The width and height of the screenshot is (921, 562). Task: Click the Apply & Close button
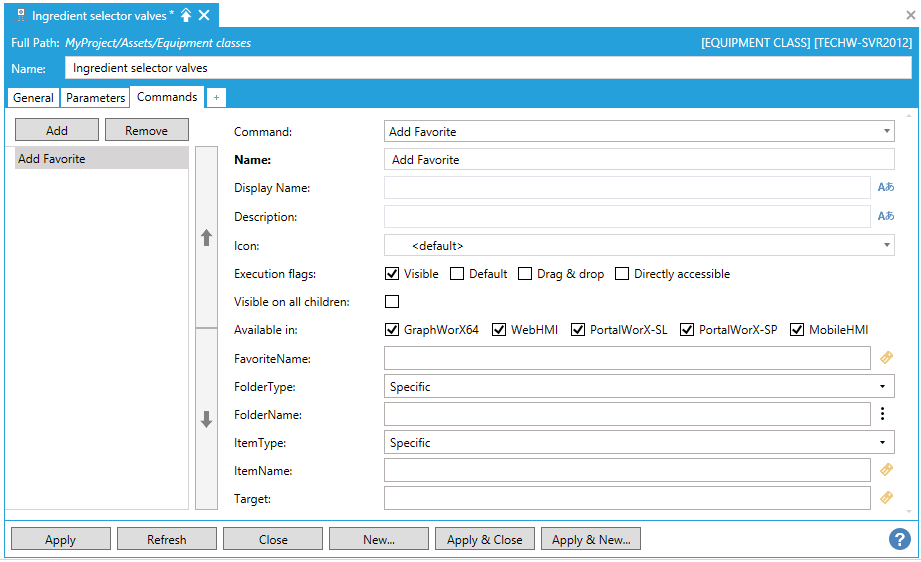pos(485,539)
